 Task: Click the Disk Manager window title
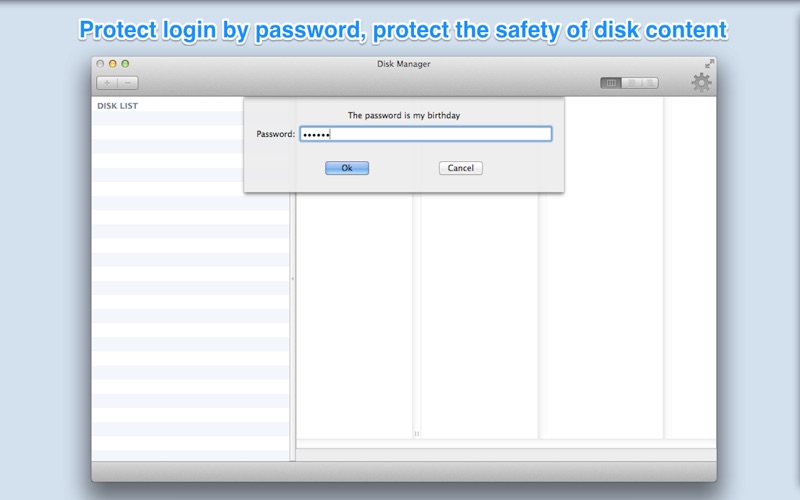pos(404,64)
